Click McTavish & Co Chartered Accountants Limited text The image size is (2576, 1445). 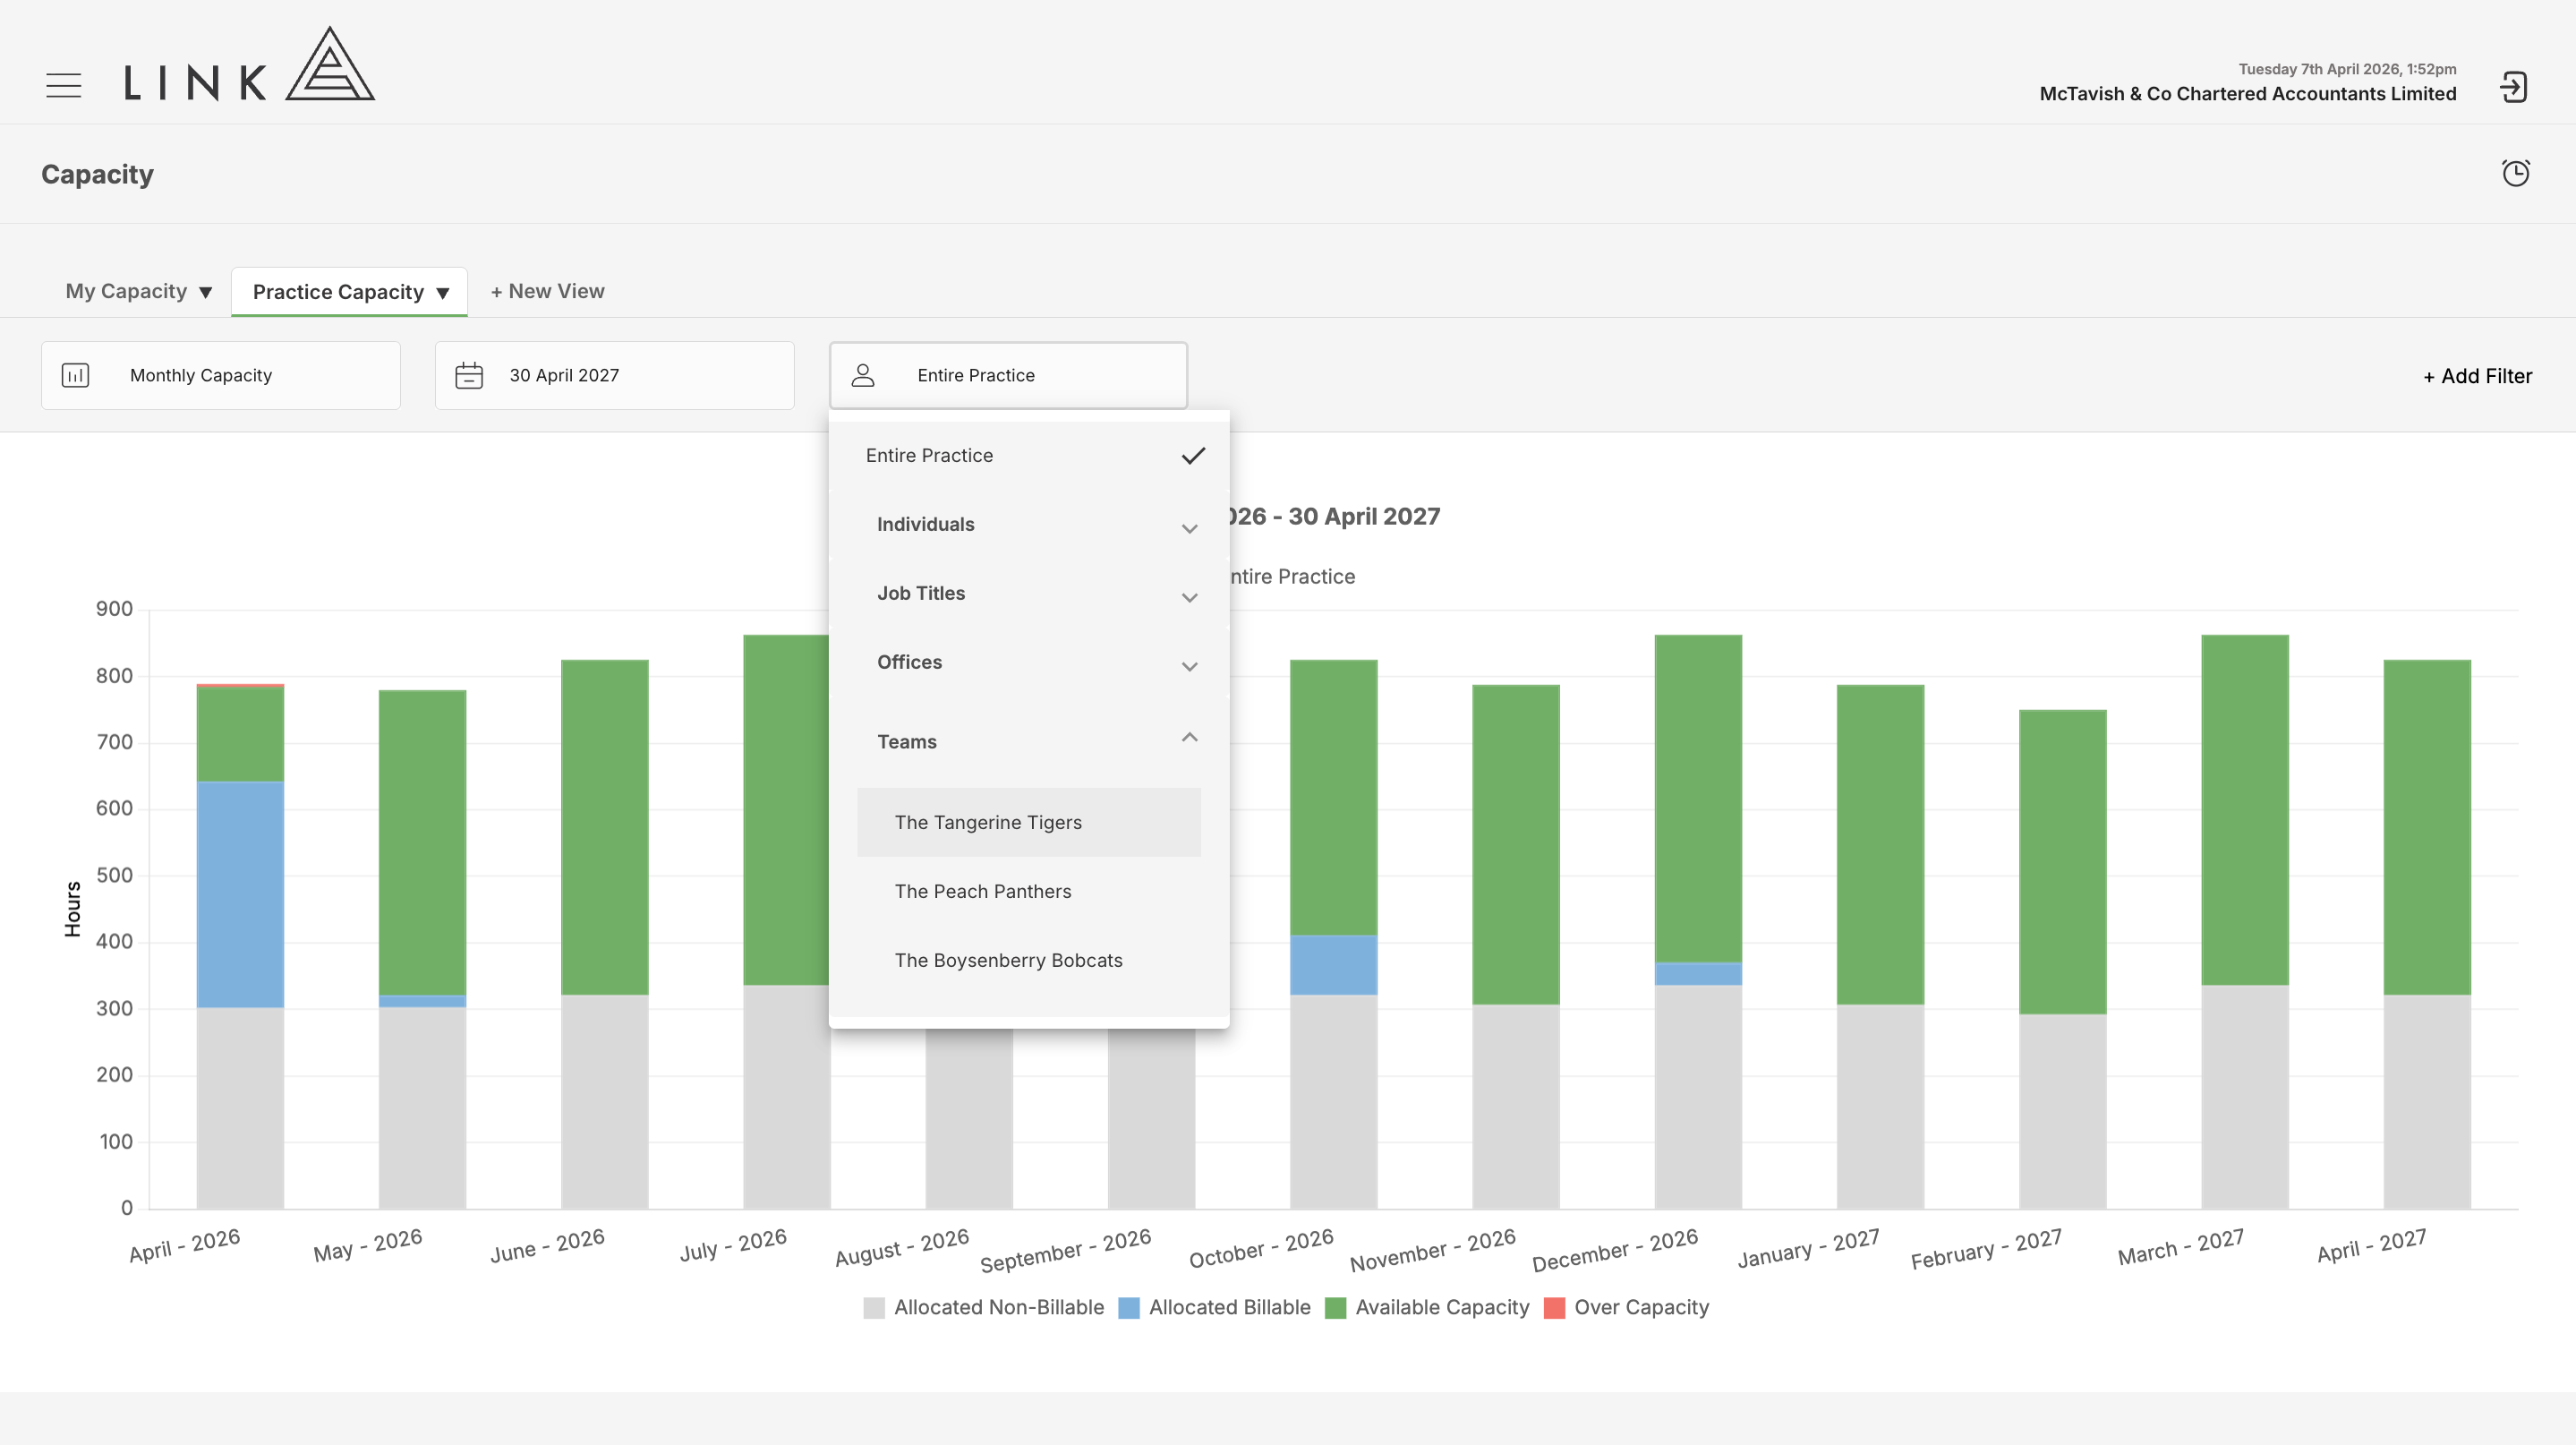coord(2247,94)
